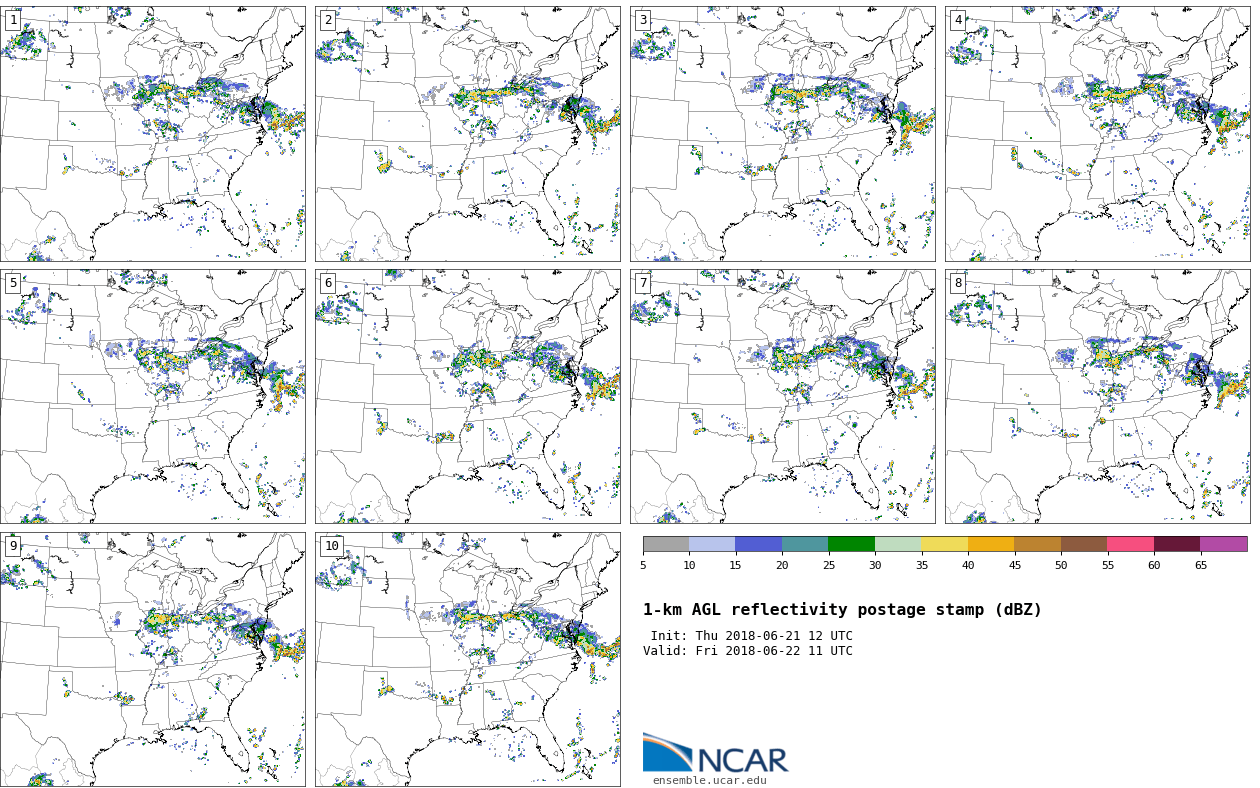This screenshot has height=788, width=1260.
Task: Click the reflectivity postage stamp title
Action: [842, 610]
